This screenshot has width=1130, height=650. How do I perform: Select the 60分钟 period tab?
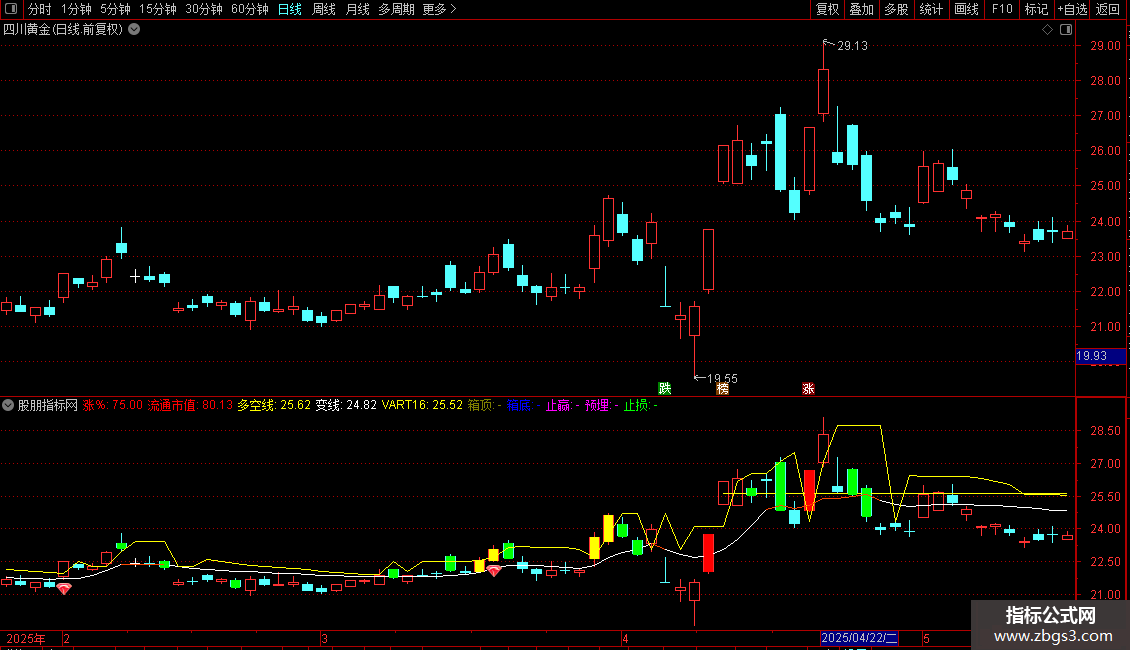[x=250, y=9]
